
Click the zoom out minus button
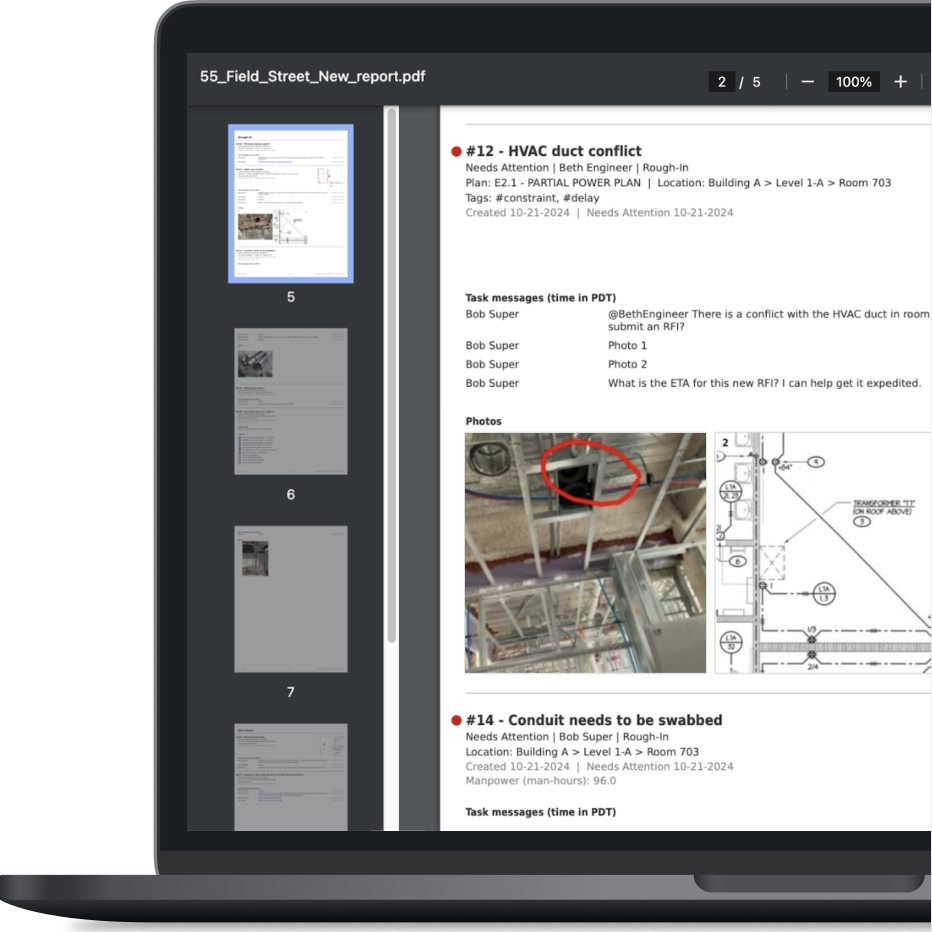(x=808, y=82)
